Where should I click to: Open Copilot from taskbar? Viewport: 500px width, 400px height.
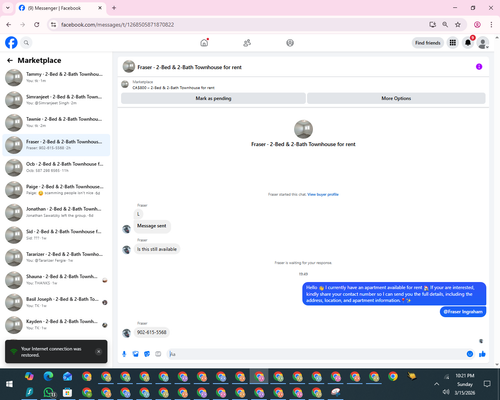29,376
